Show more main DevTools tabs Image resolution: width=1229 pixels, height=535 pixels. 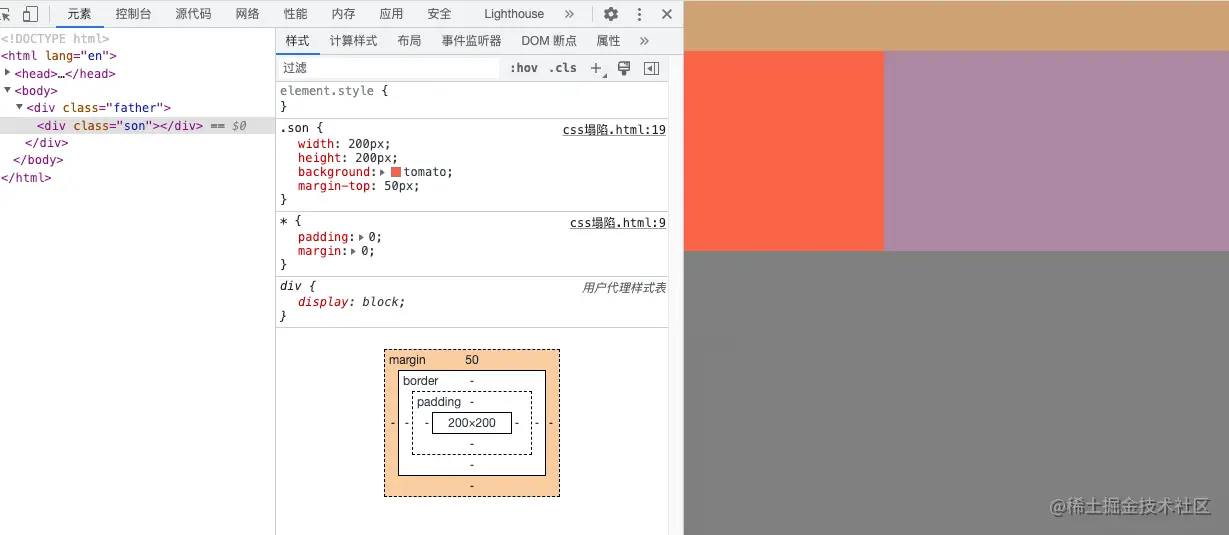(569, 14)
